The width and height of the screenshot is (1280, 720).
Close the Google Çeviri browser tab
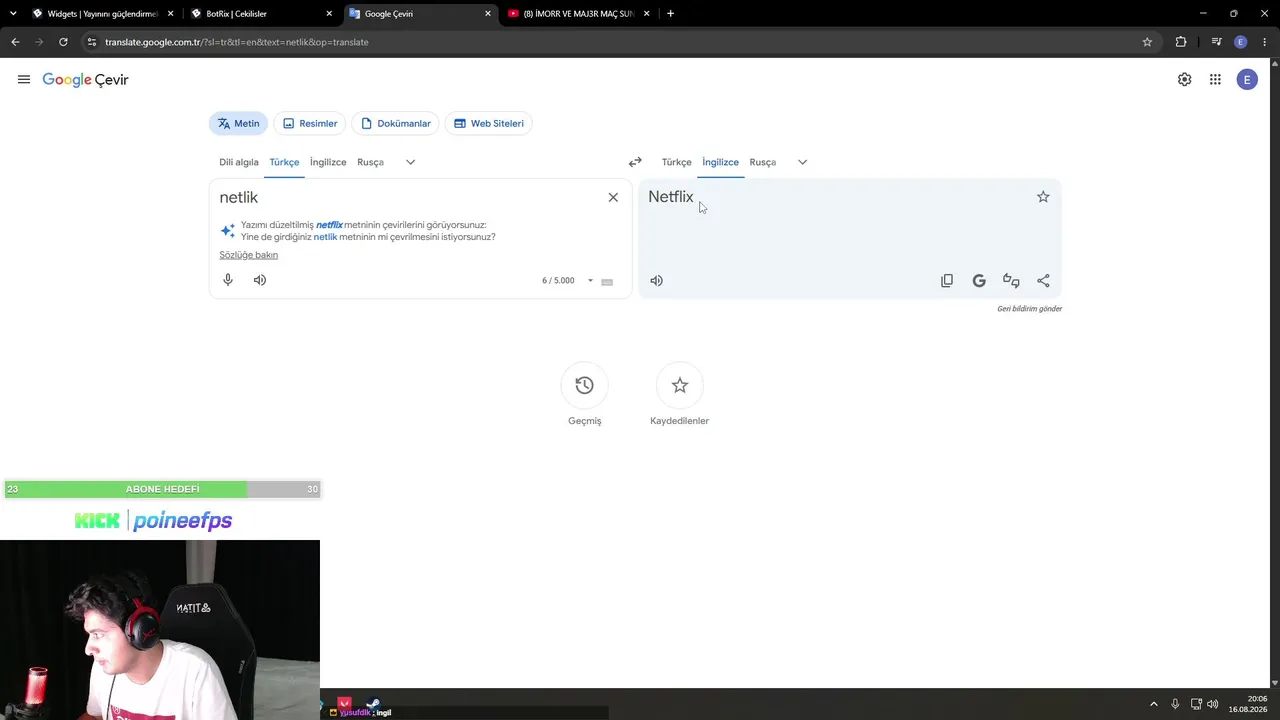tap(488, 14)
